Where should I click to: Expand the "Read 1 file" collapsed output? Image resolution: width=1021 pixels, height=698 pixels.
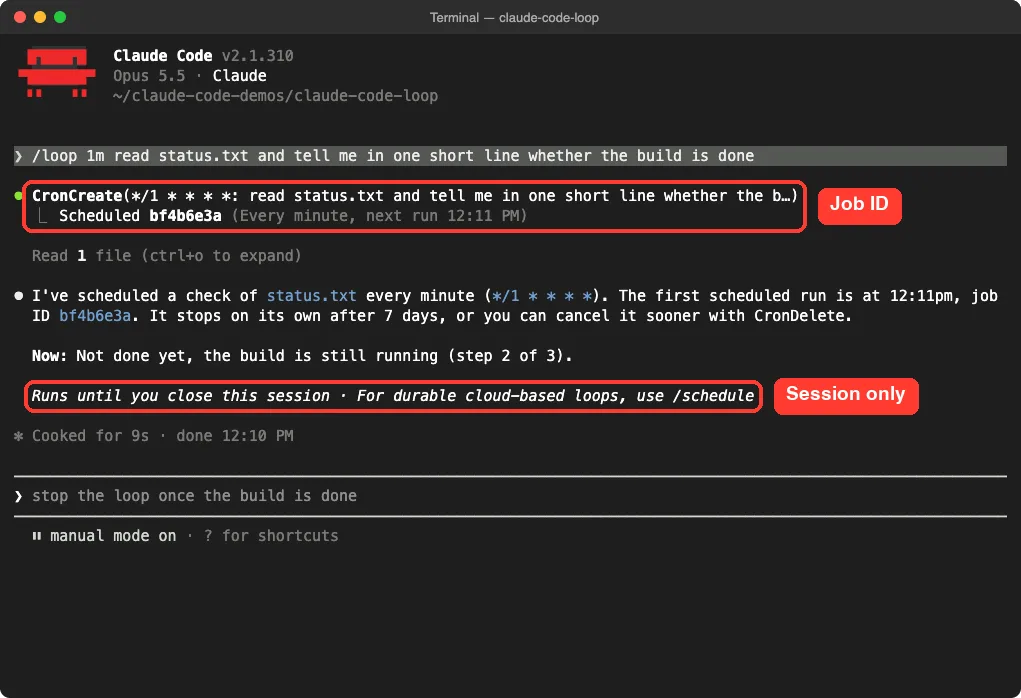click(167, 256)
